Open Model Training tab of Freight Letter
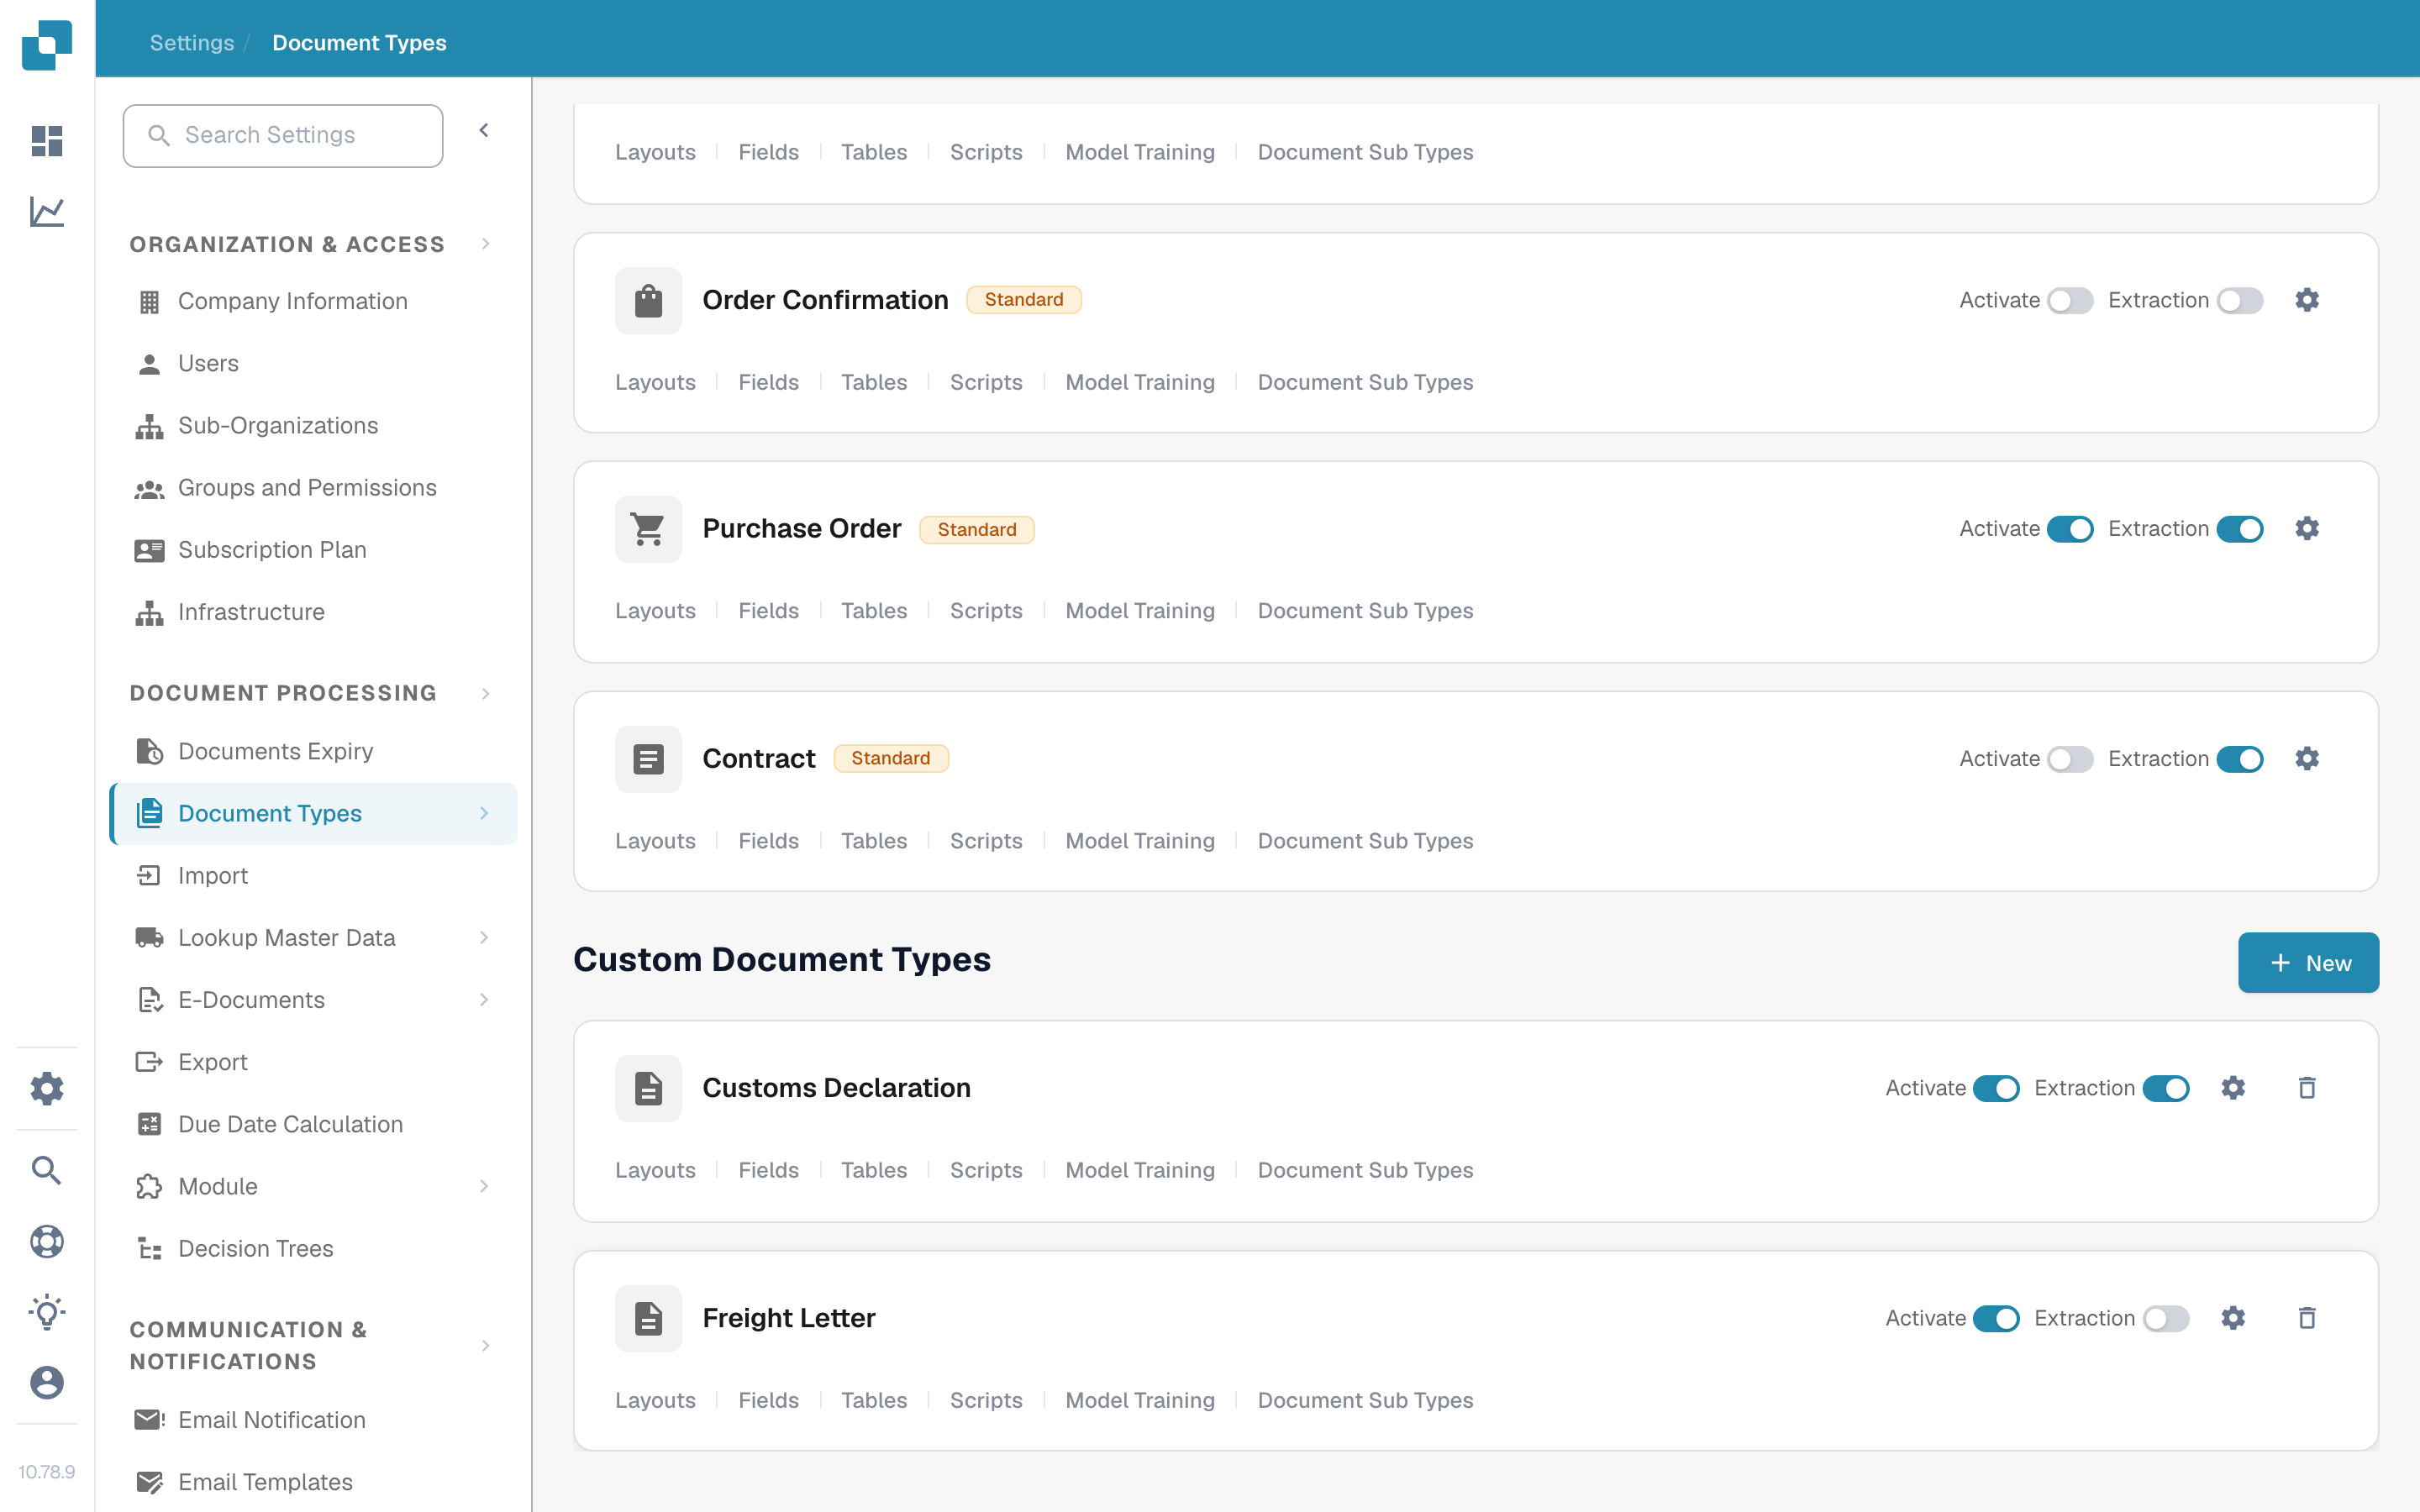 (1140, 1400)
